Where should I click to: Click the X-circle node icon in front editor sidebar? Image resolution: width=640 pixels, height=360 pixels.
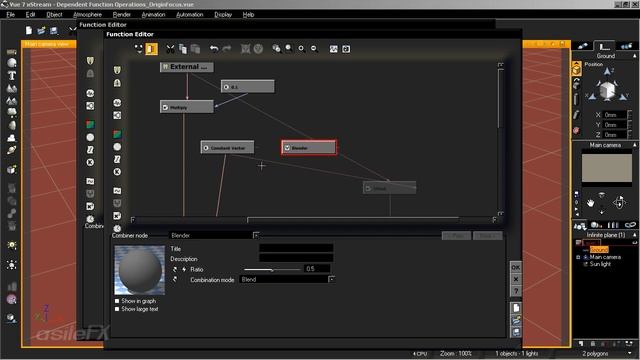[117, 172]
